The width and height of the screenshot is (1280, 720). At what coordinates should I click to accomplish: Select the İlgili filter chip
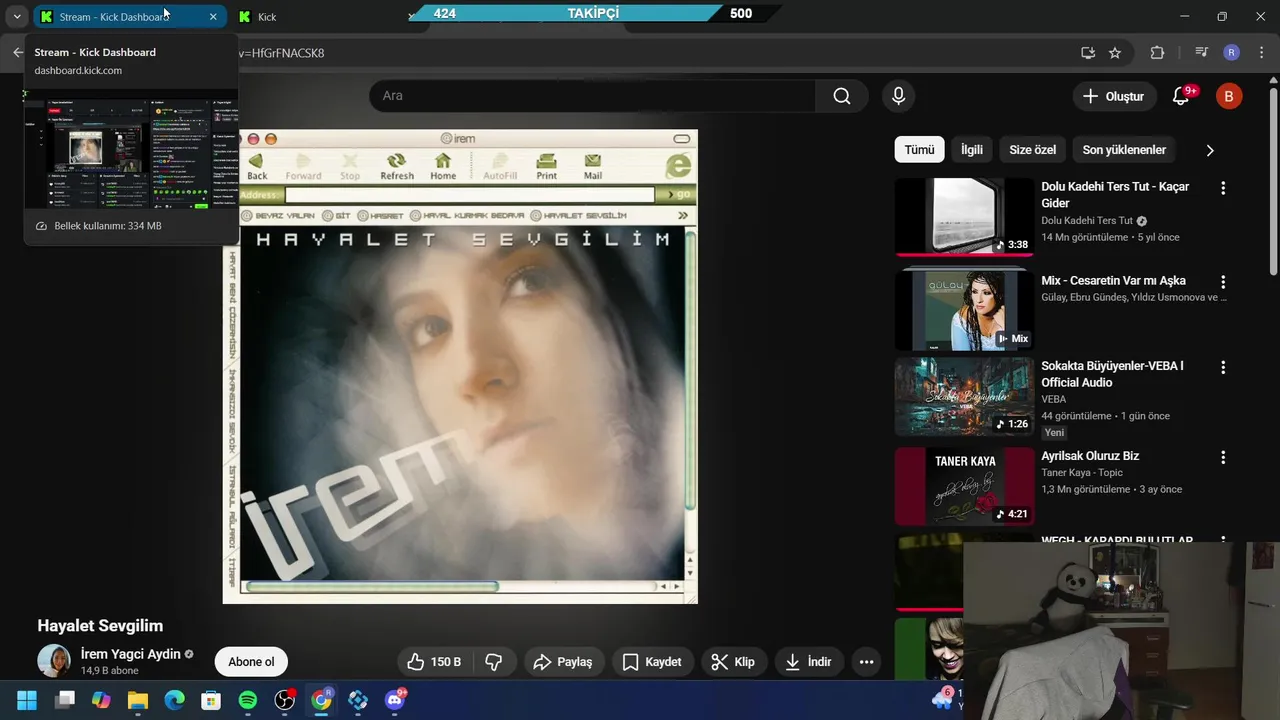pyautogui.click(x=972, y=150)
